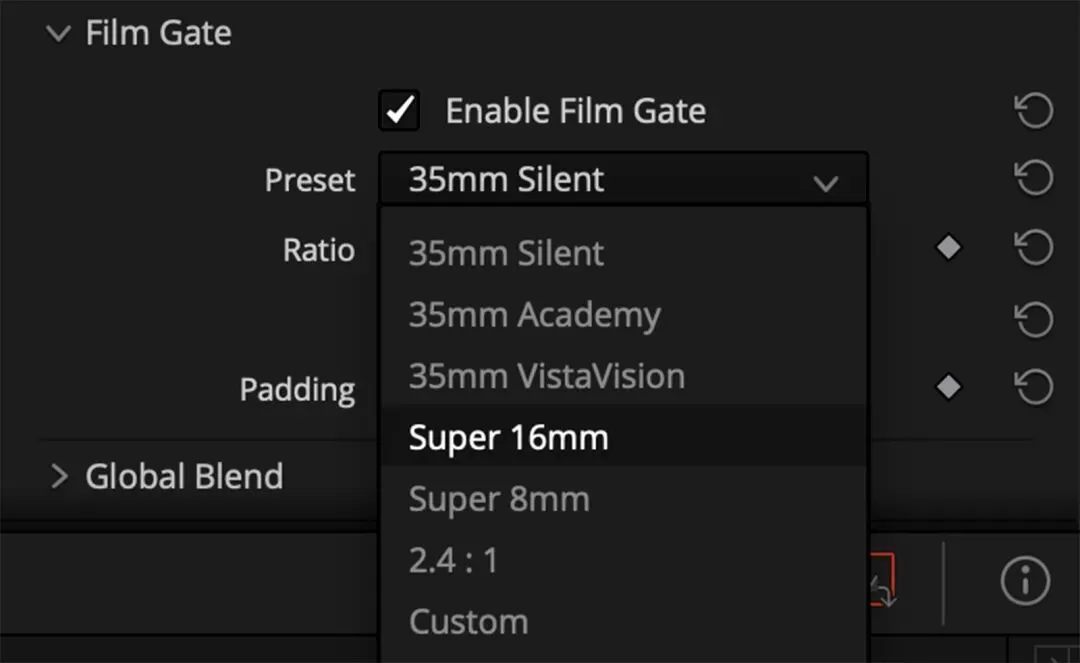Select the Super 16mm preset
The height and width of the screenshot is (663, 1080).
point(508,437)
